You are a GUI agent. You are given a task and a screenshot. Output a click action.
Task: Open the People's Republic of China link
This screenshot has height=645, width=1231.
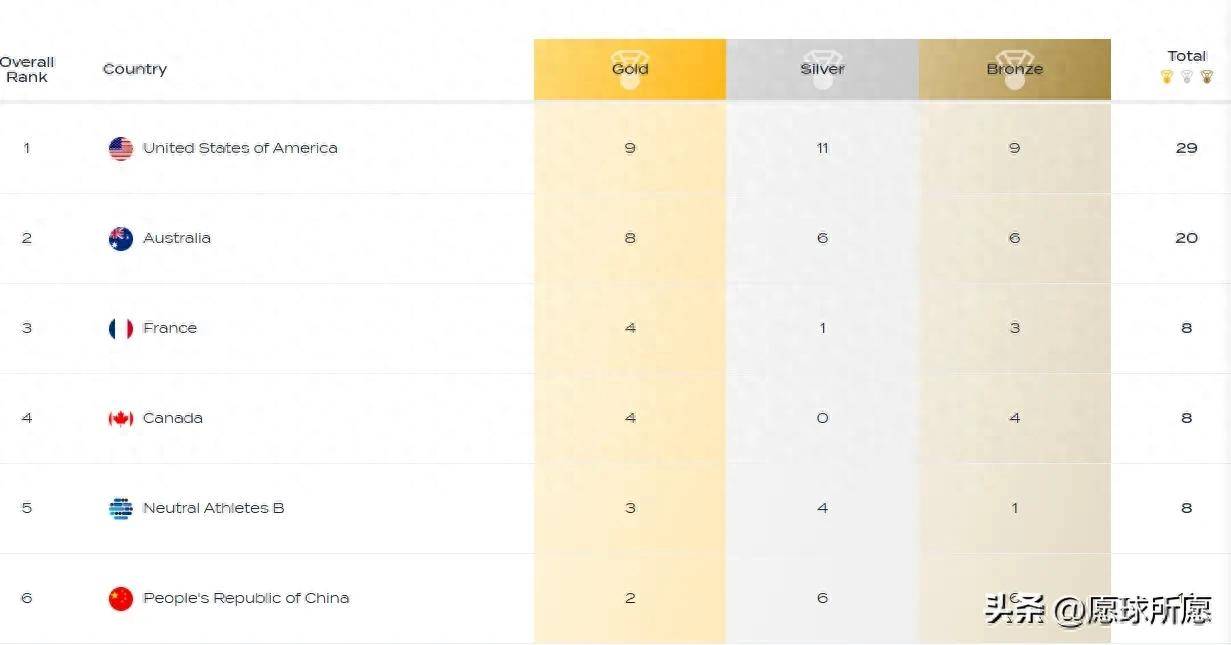tap(246, 598)
